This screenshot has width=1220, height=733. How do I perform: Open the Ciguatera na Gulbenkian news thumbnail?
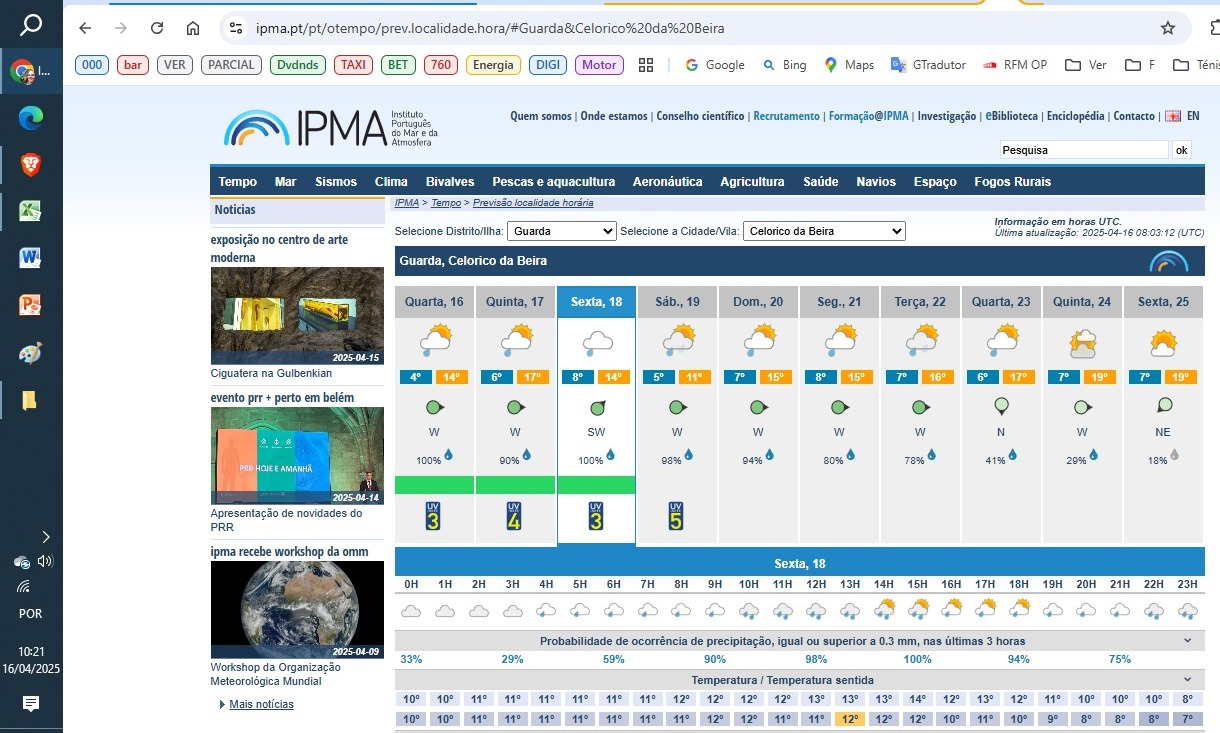click(297, 316)
